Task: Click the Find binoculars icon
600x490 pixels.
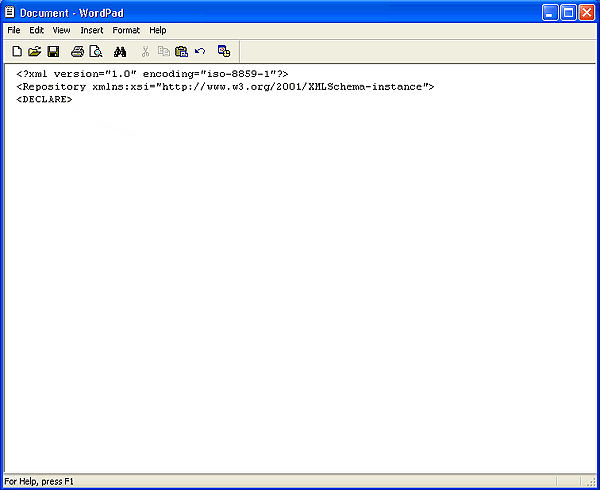Action: 120,51
